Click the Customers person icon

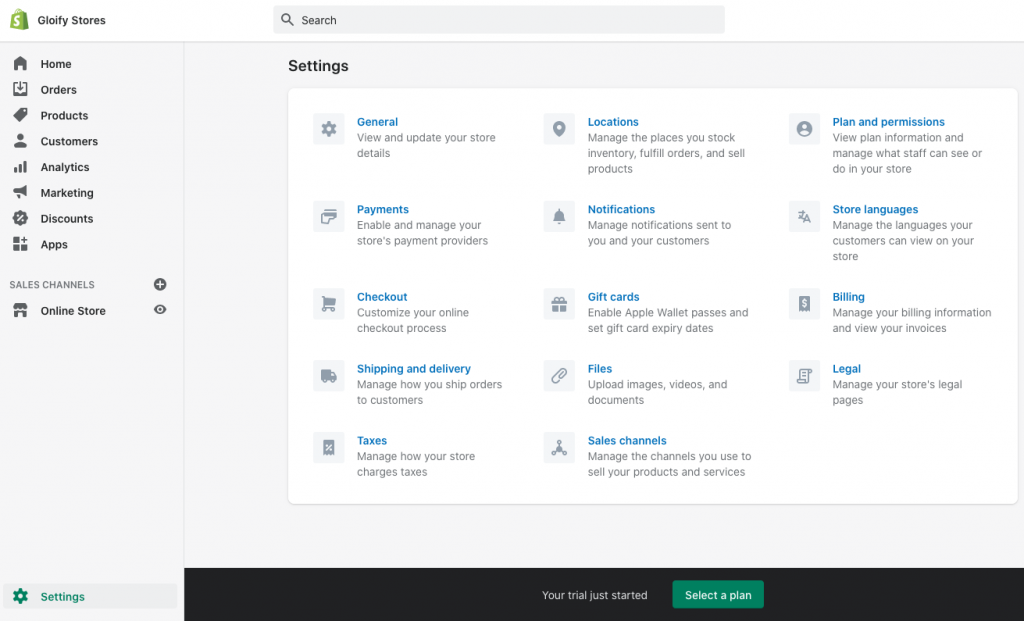click(x=20, y=140)
